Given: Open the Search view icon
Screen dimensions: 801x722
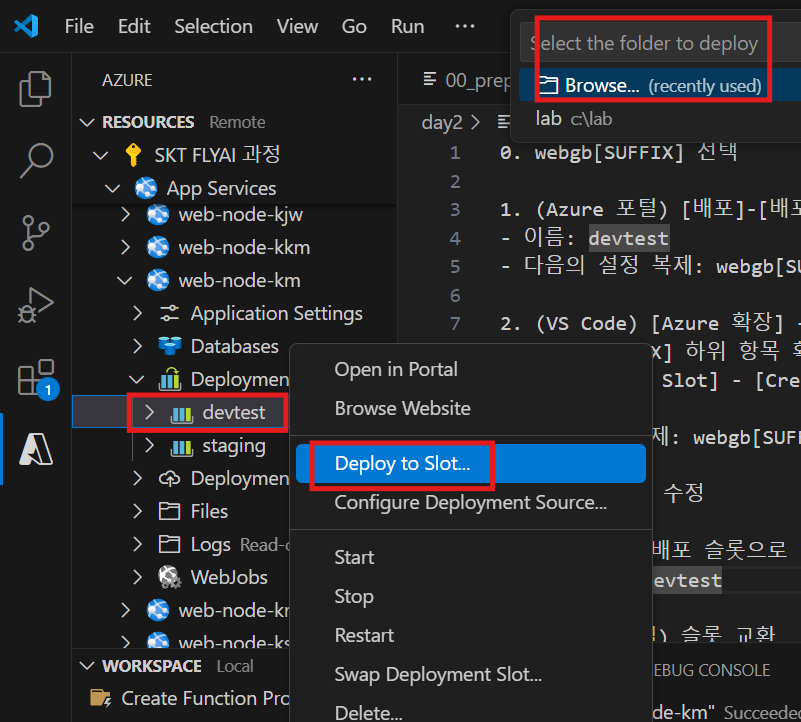Looking at the screenshot, I should [35, 160].
